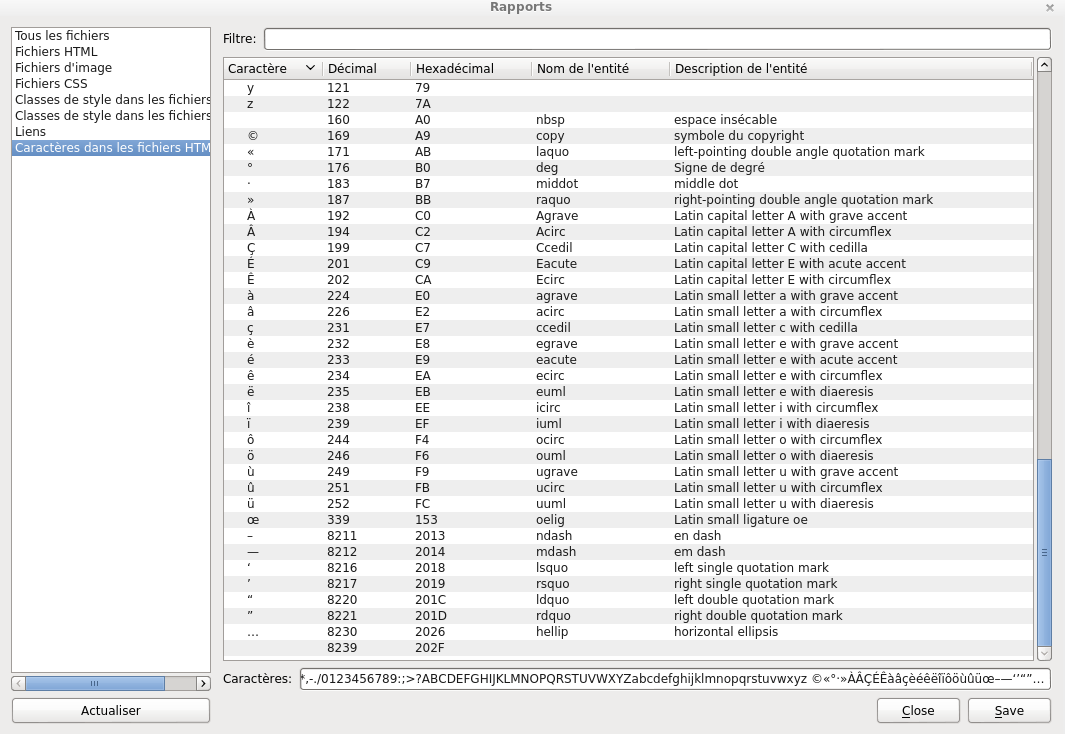The height and width of the screenshot is (734, 1065).
Task: Select Tous les fichiers in the report list
Action: click(x=62, y=36)
